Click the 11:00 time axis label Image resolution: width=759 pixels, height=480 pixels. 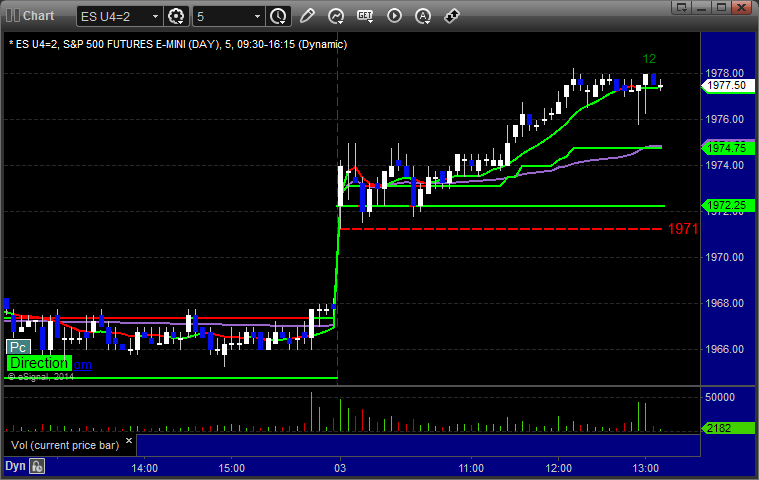point(471,468)
